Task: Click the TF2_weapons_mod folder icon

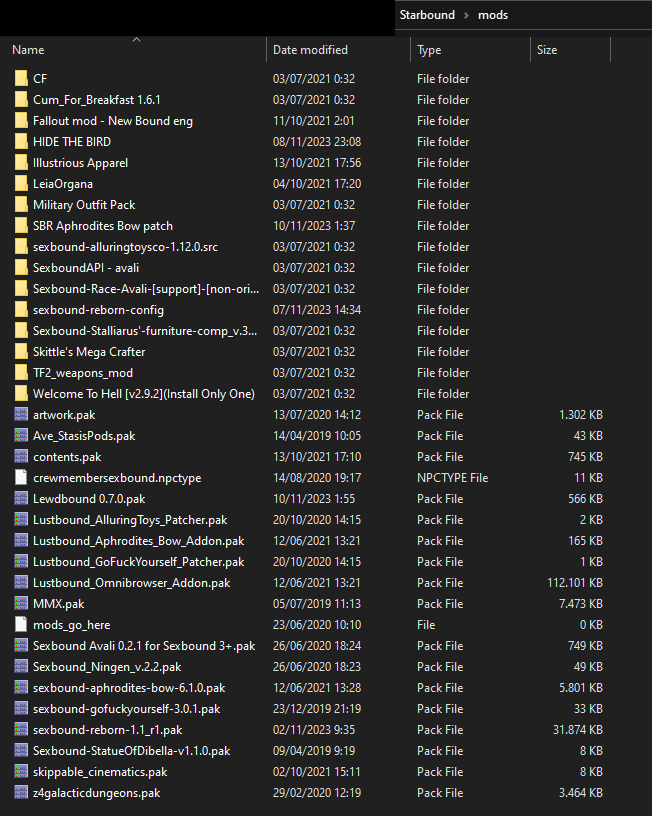Action: [21, 373]
